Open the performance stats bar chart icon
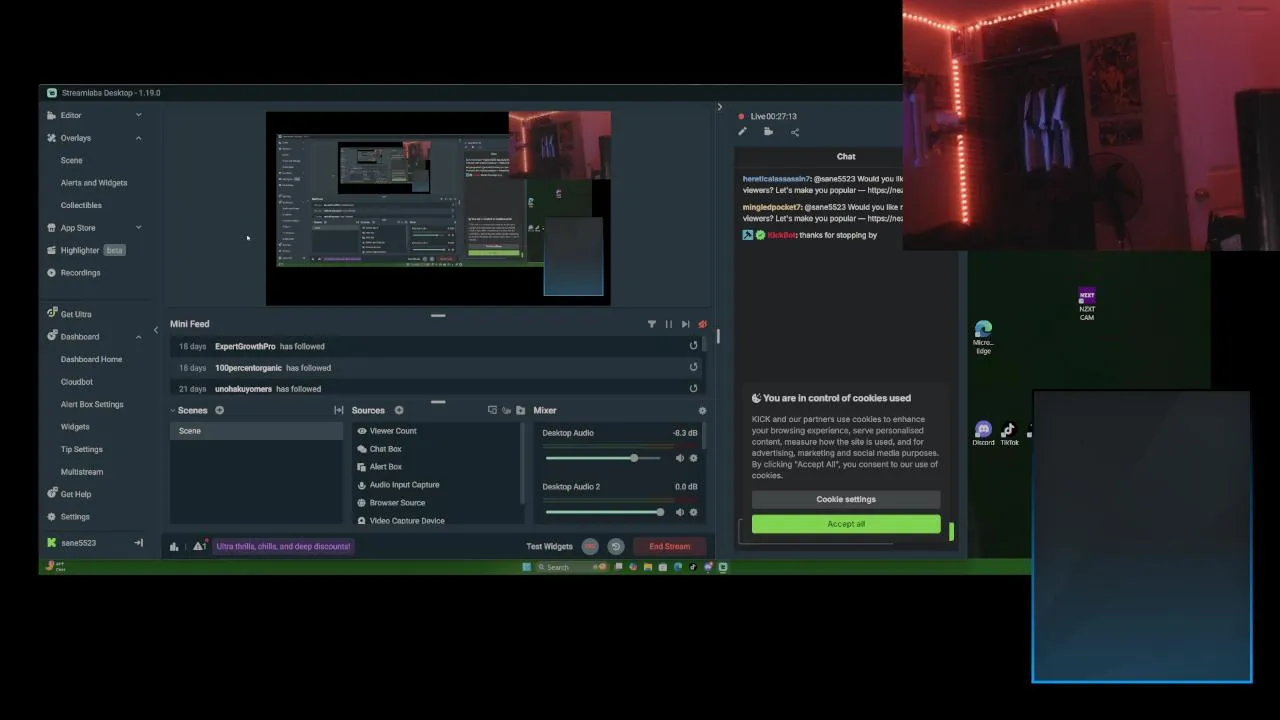The image size is (1280, 720). point(174,546)
